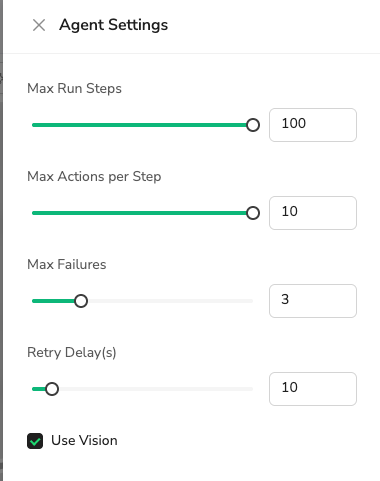Click the Max Failures slider handle
This screenshot has width=380, height=481.
[81, 301]
